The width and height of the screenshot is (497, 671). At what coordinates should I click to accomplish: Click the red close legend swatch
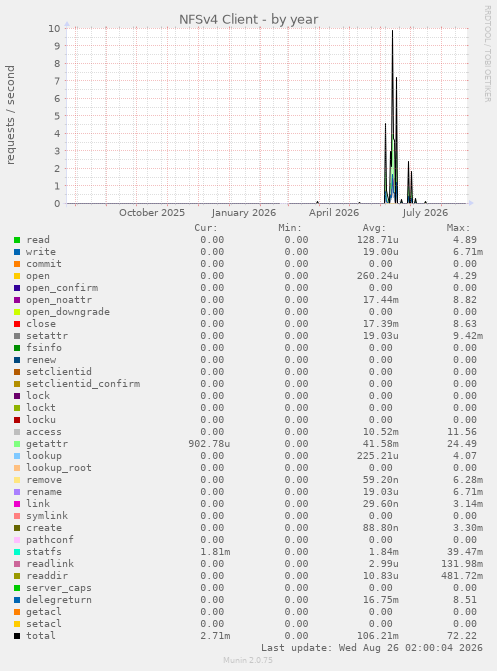(17, 324)
